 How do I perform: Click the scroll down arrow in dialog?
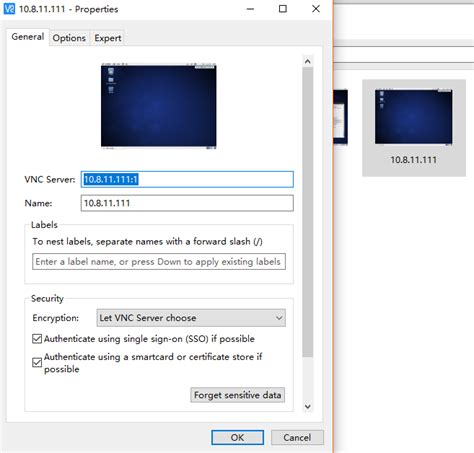point(308,406)
